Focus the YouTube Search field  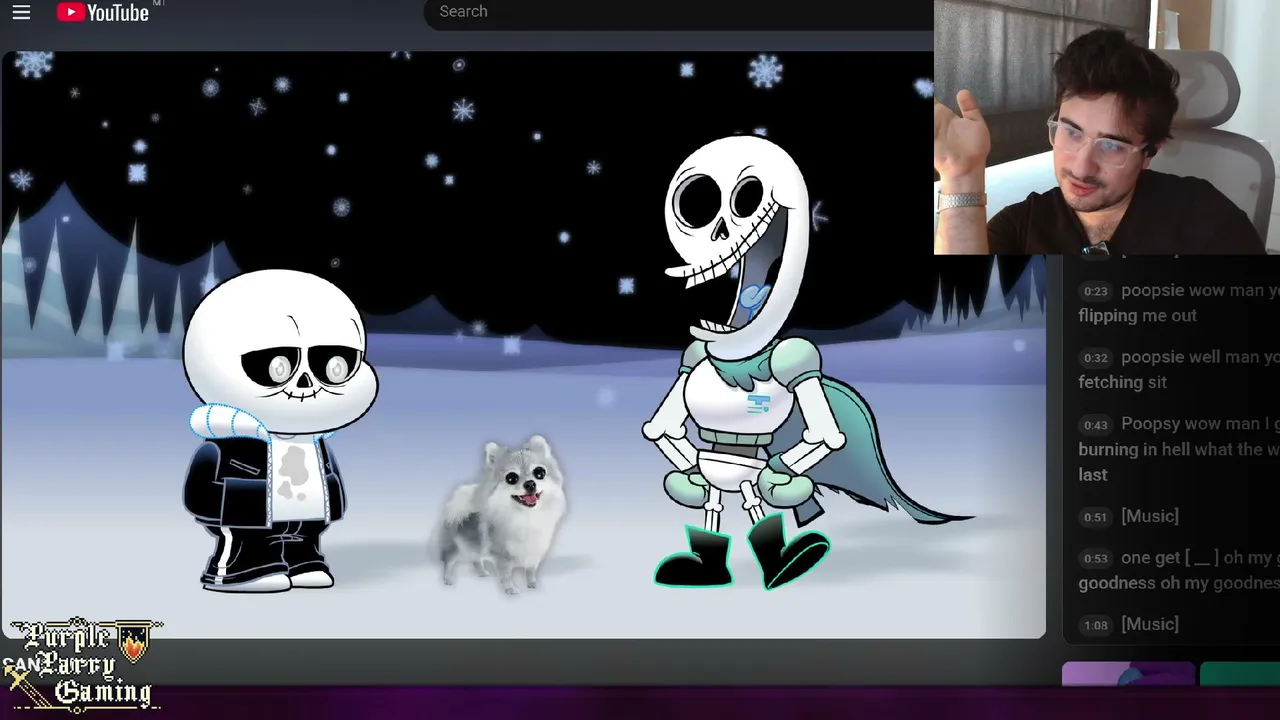pyautogui.click(x=680, y=12)
